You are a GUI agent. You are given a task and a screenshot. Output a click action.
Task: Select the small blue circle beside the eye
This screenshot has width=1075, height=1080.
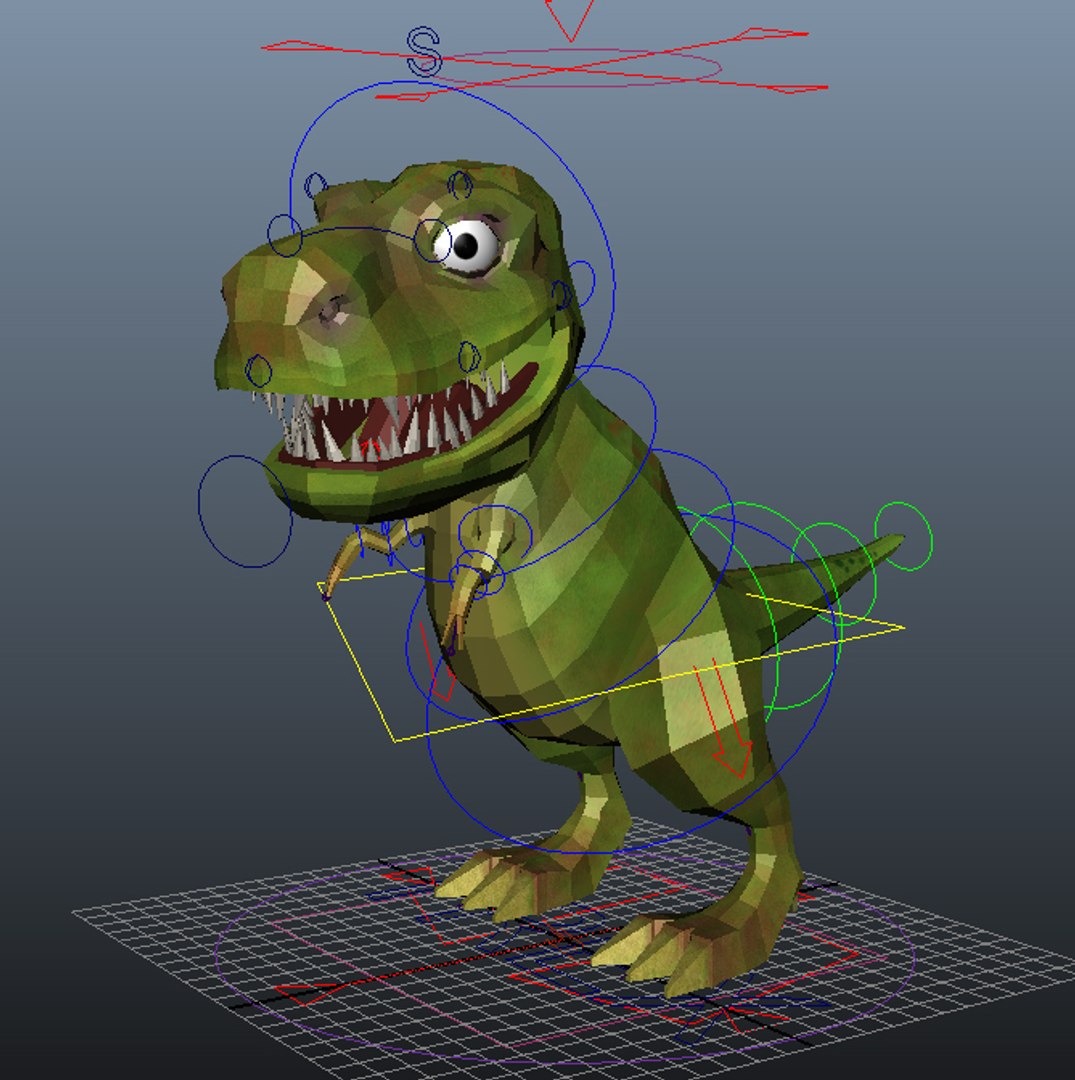(432, 240)
